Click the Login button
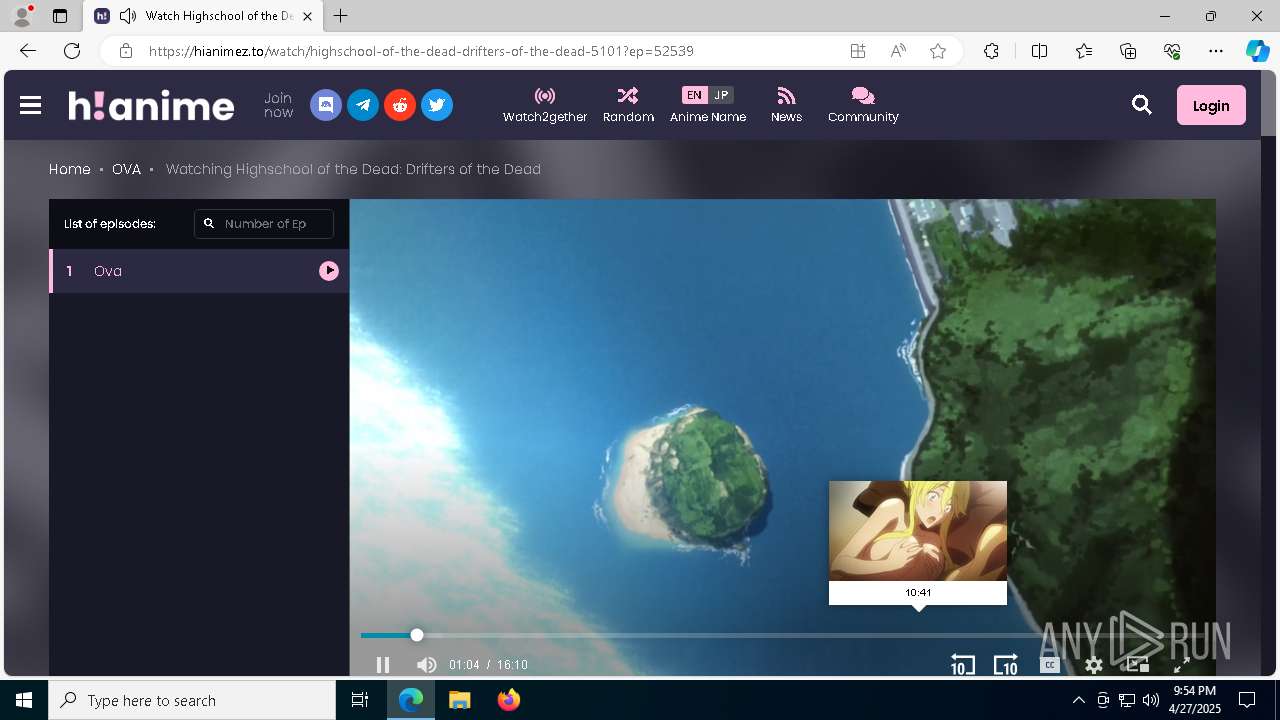Image resolution: width=1280 pixels, height=720 pixels. click(x=1211, y=105)
